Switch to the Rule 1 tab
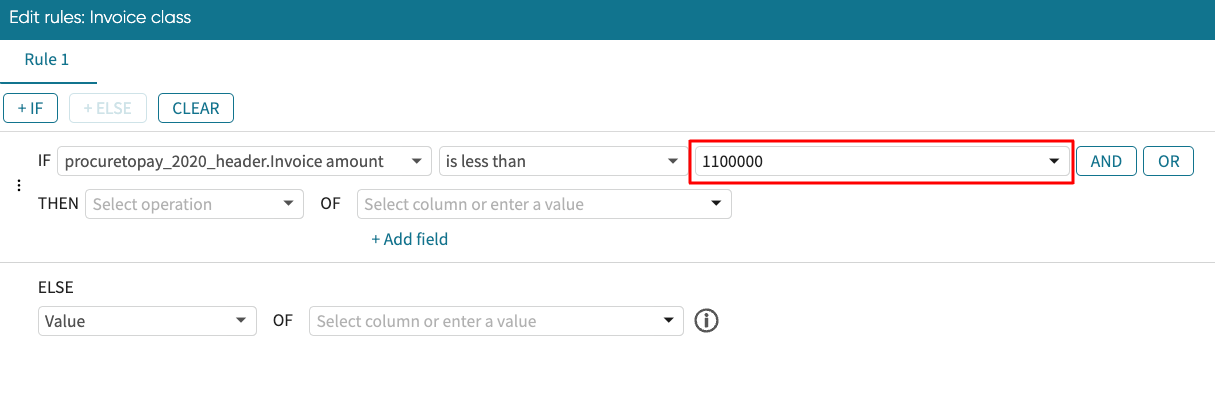This screenshot has height=403, width=1215. click(x=47, y=60)
